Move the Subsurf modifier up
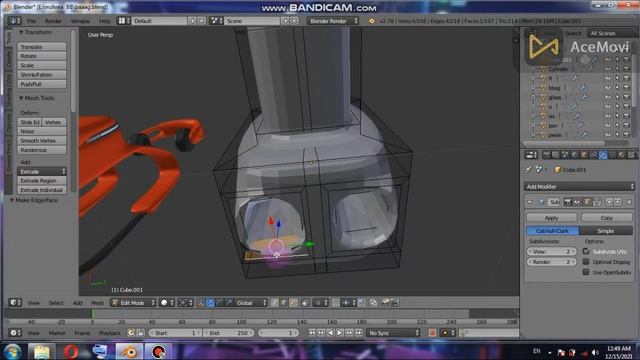This screenshot has height=360, width=640. [x=609, y=202]
